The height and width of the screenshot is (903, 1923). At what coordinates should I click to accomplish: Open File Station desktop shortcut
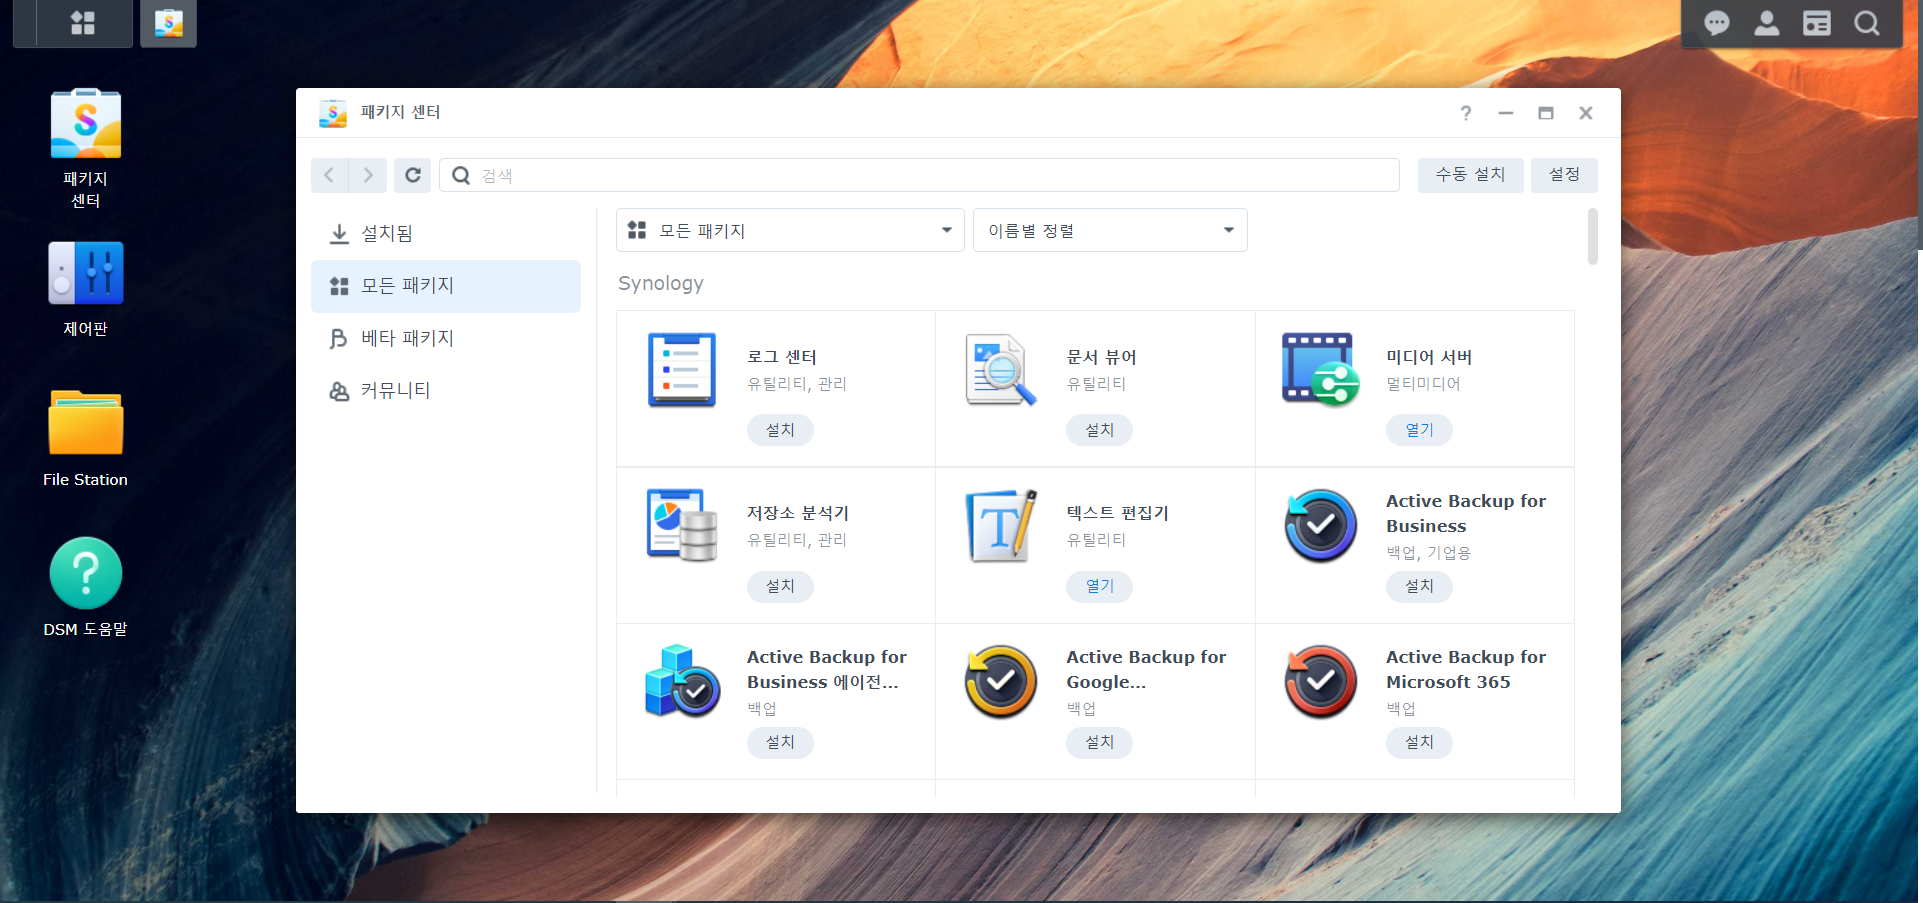click(86, 439)
